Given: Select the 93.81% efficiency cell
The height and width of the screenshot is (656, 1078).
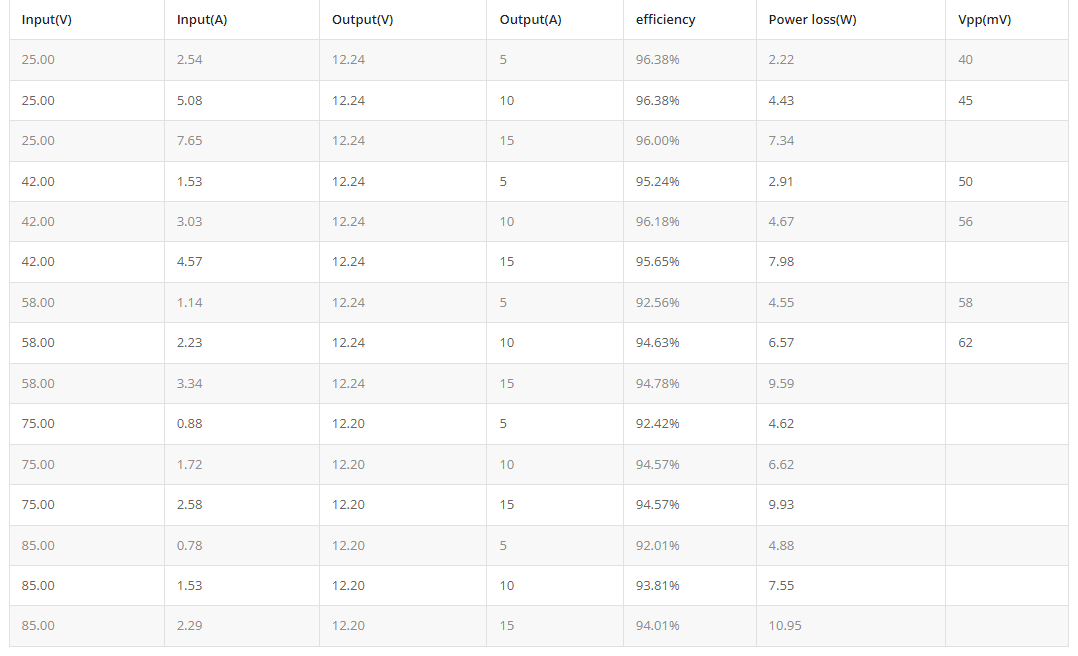Looking at the screenshot, I should pos(657,586).
